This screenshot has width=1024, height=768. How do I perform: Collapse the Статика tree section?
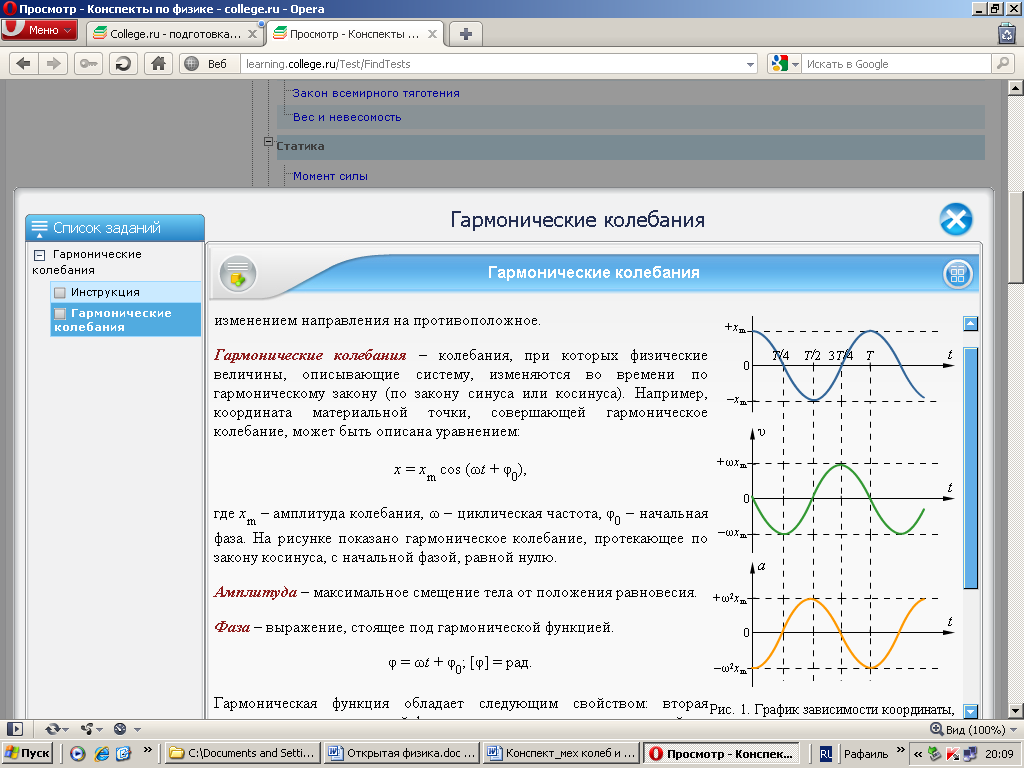click(268, 142)
